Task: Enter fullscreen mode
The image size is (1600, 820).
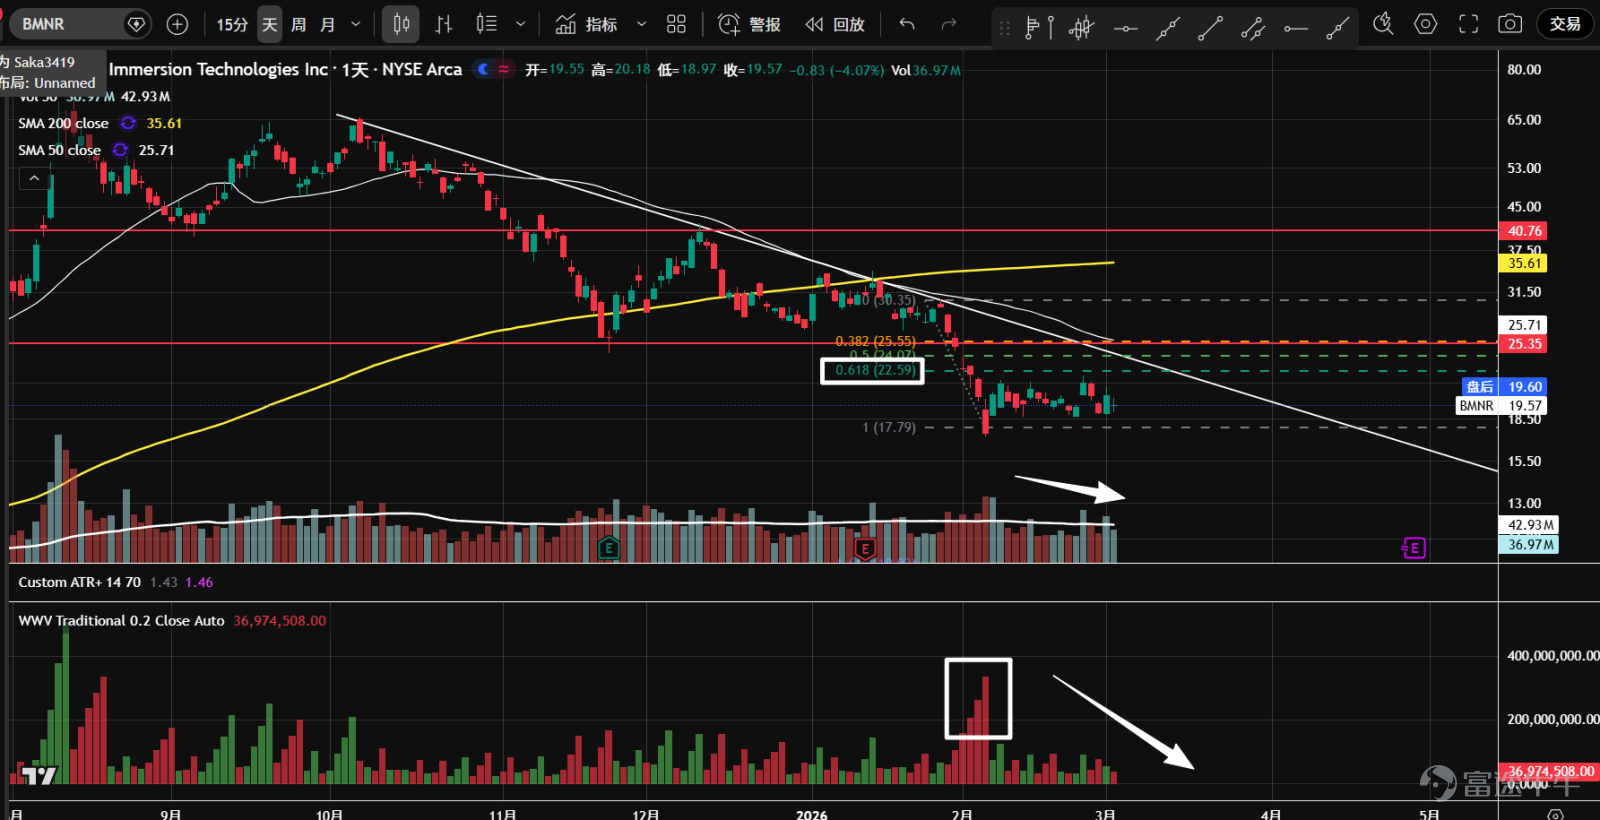Action: (x=1468, y=24)
